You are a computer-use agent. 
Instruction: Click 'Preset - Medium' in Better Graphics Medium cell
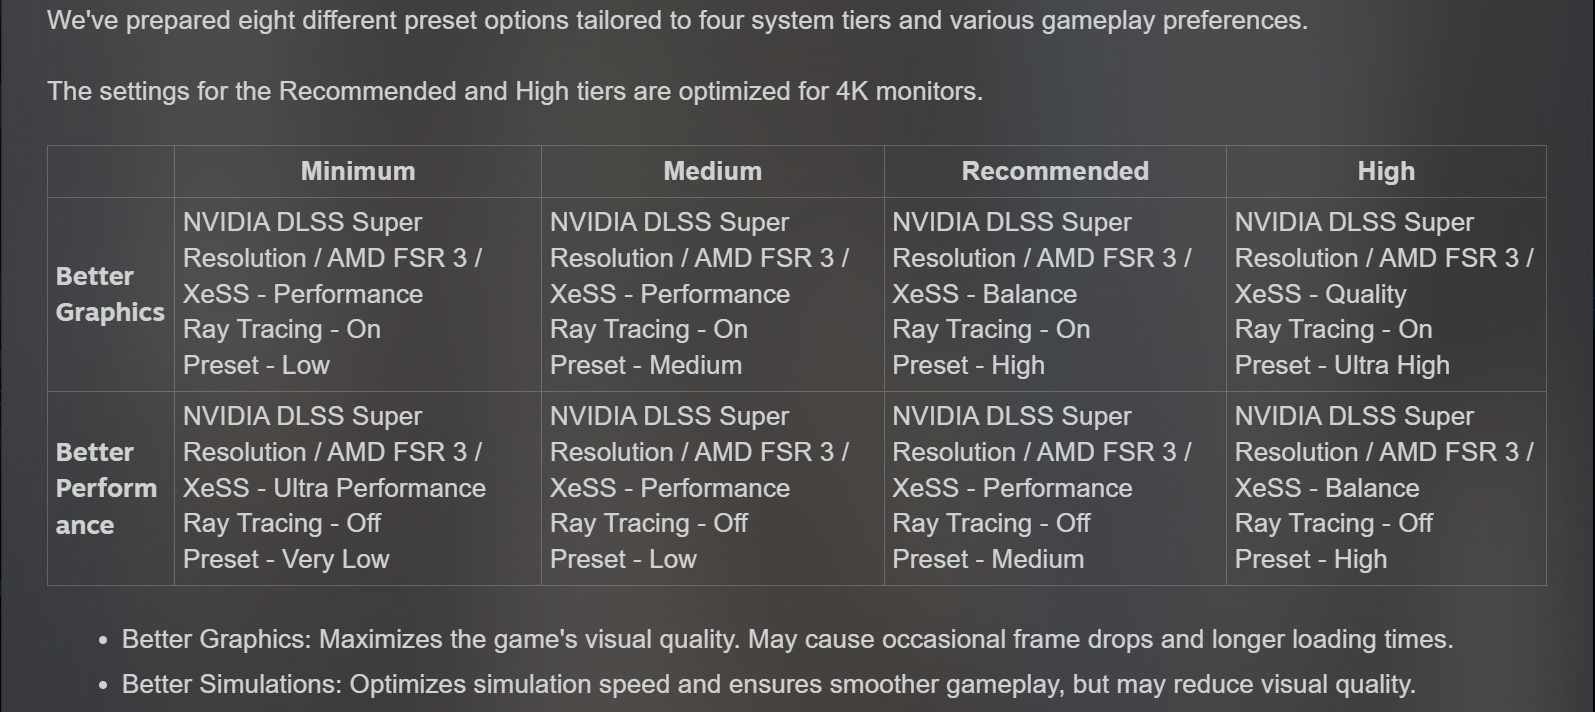click(646, 365)
